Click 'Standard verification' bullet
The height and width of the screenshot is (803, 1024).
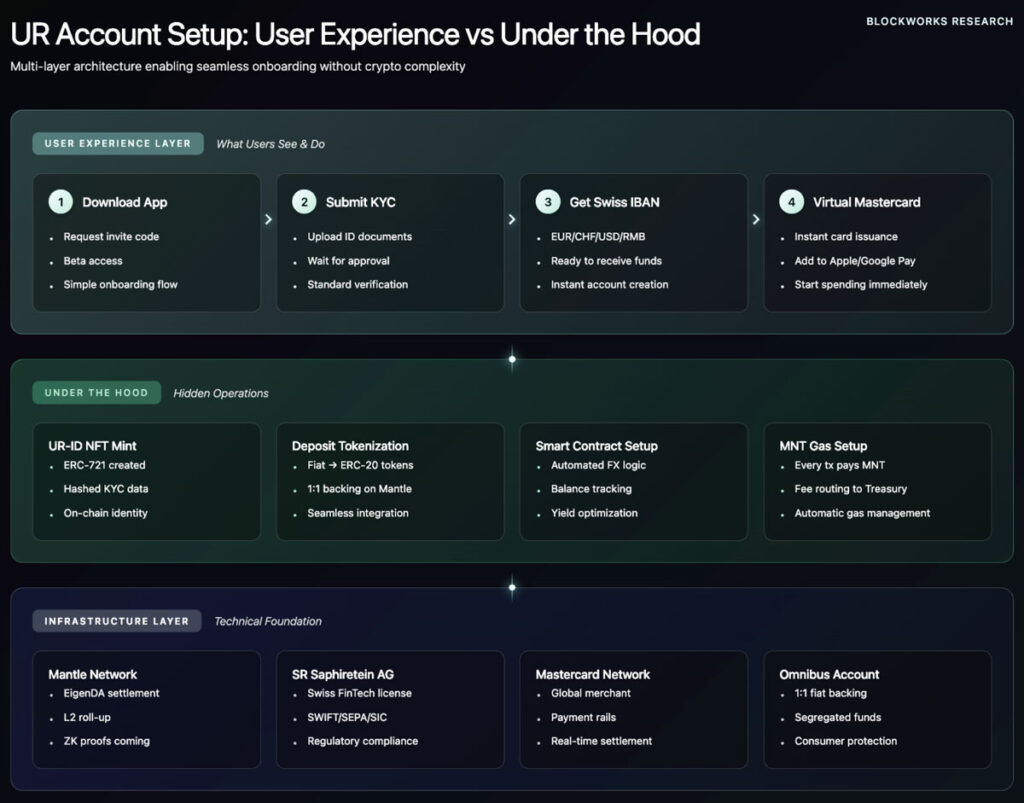pos(358,285)
